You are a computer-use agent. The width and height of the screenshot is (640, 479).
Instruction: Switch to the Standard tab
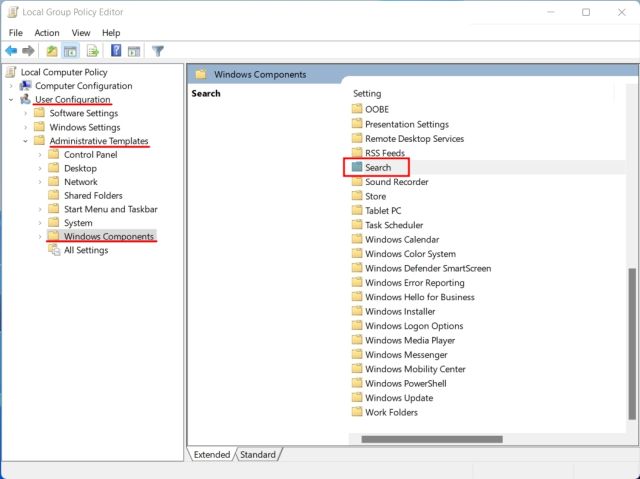click(257, 455)
